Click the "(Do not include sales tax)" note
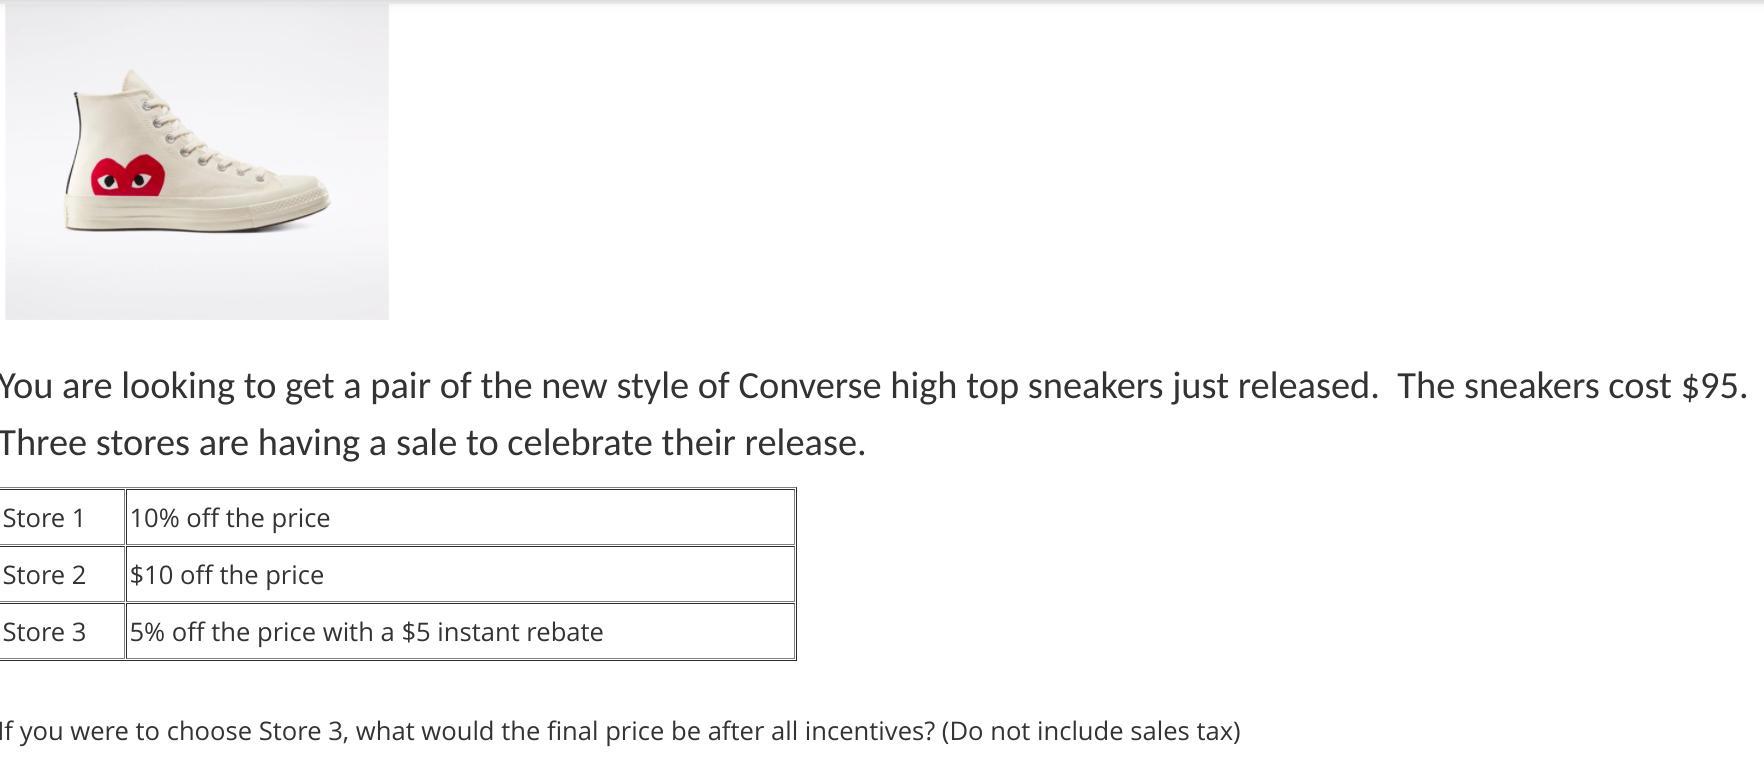The image size is (1764, 766). [1090, 731]
